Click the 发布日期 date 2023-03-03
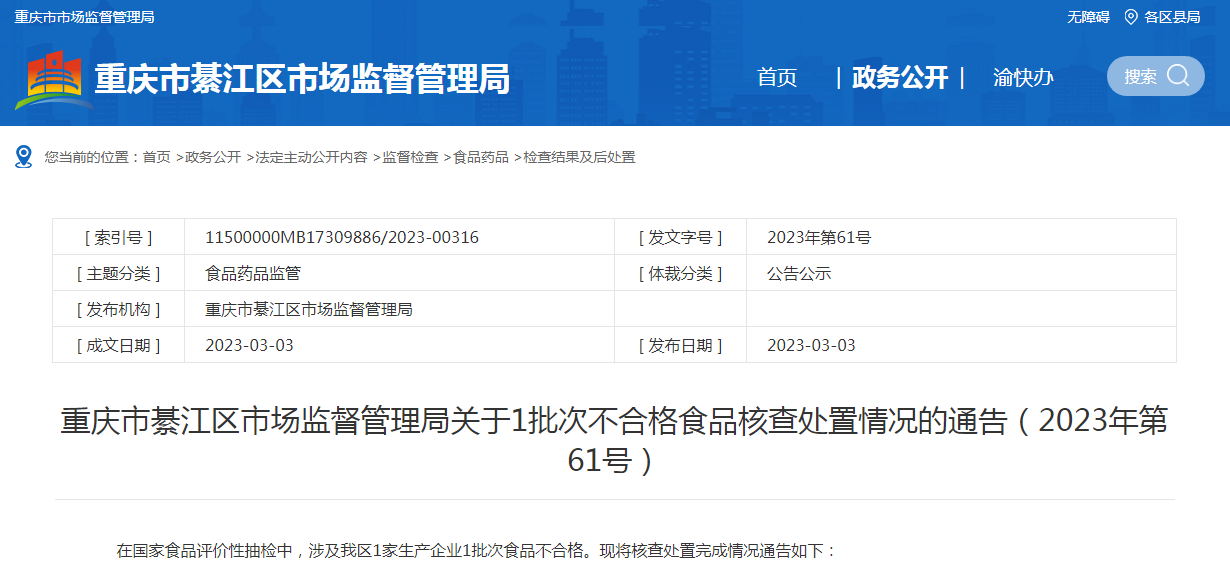Screen dimensions: 1230x564 pyautogui.click(x=811, y=345)
